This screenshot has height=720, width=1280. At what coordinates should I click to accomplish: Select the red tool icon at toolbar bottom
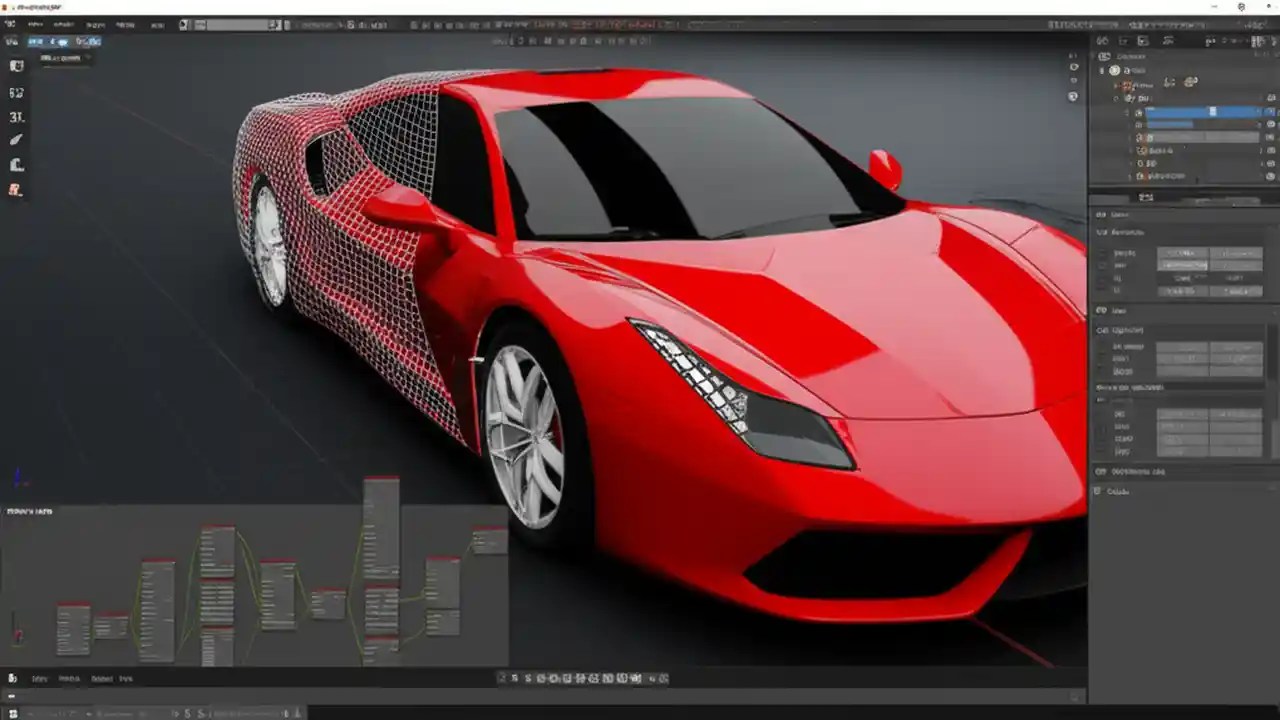coord(16,191)
